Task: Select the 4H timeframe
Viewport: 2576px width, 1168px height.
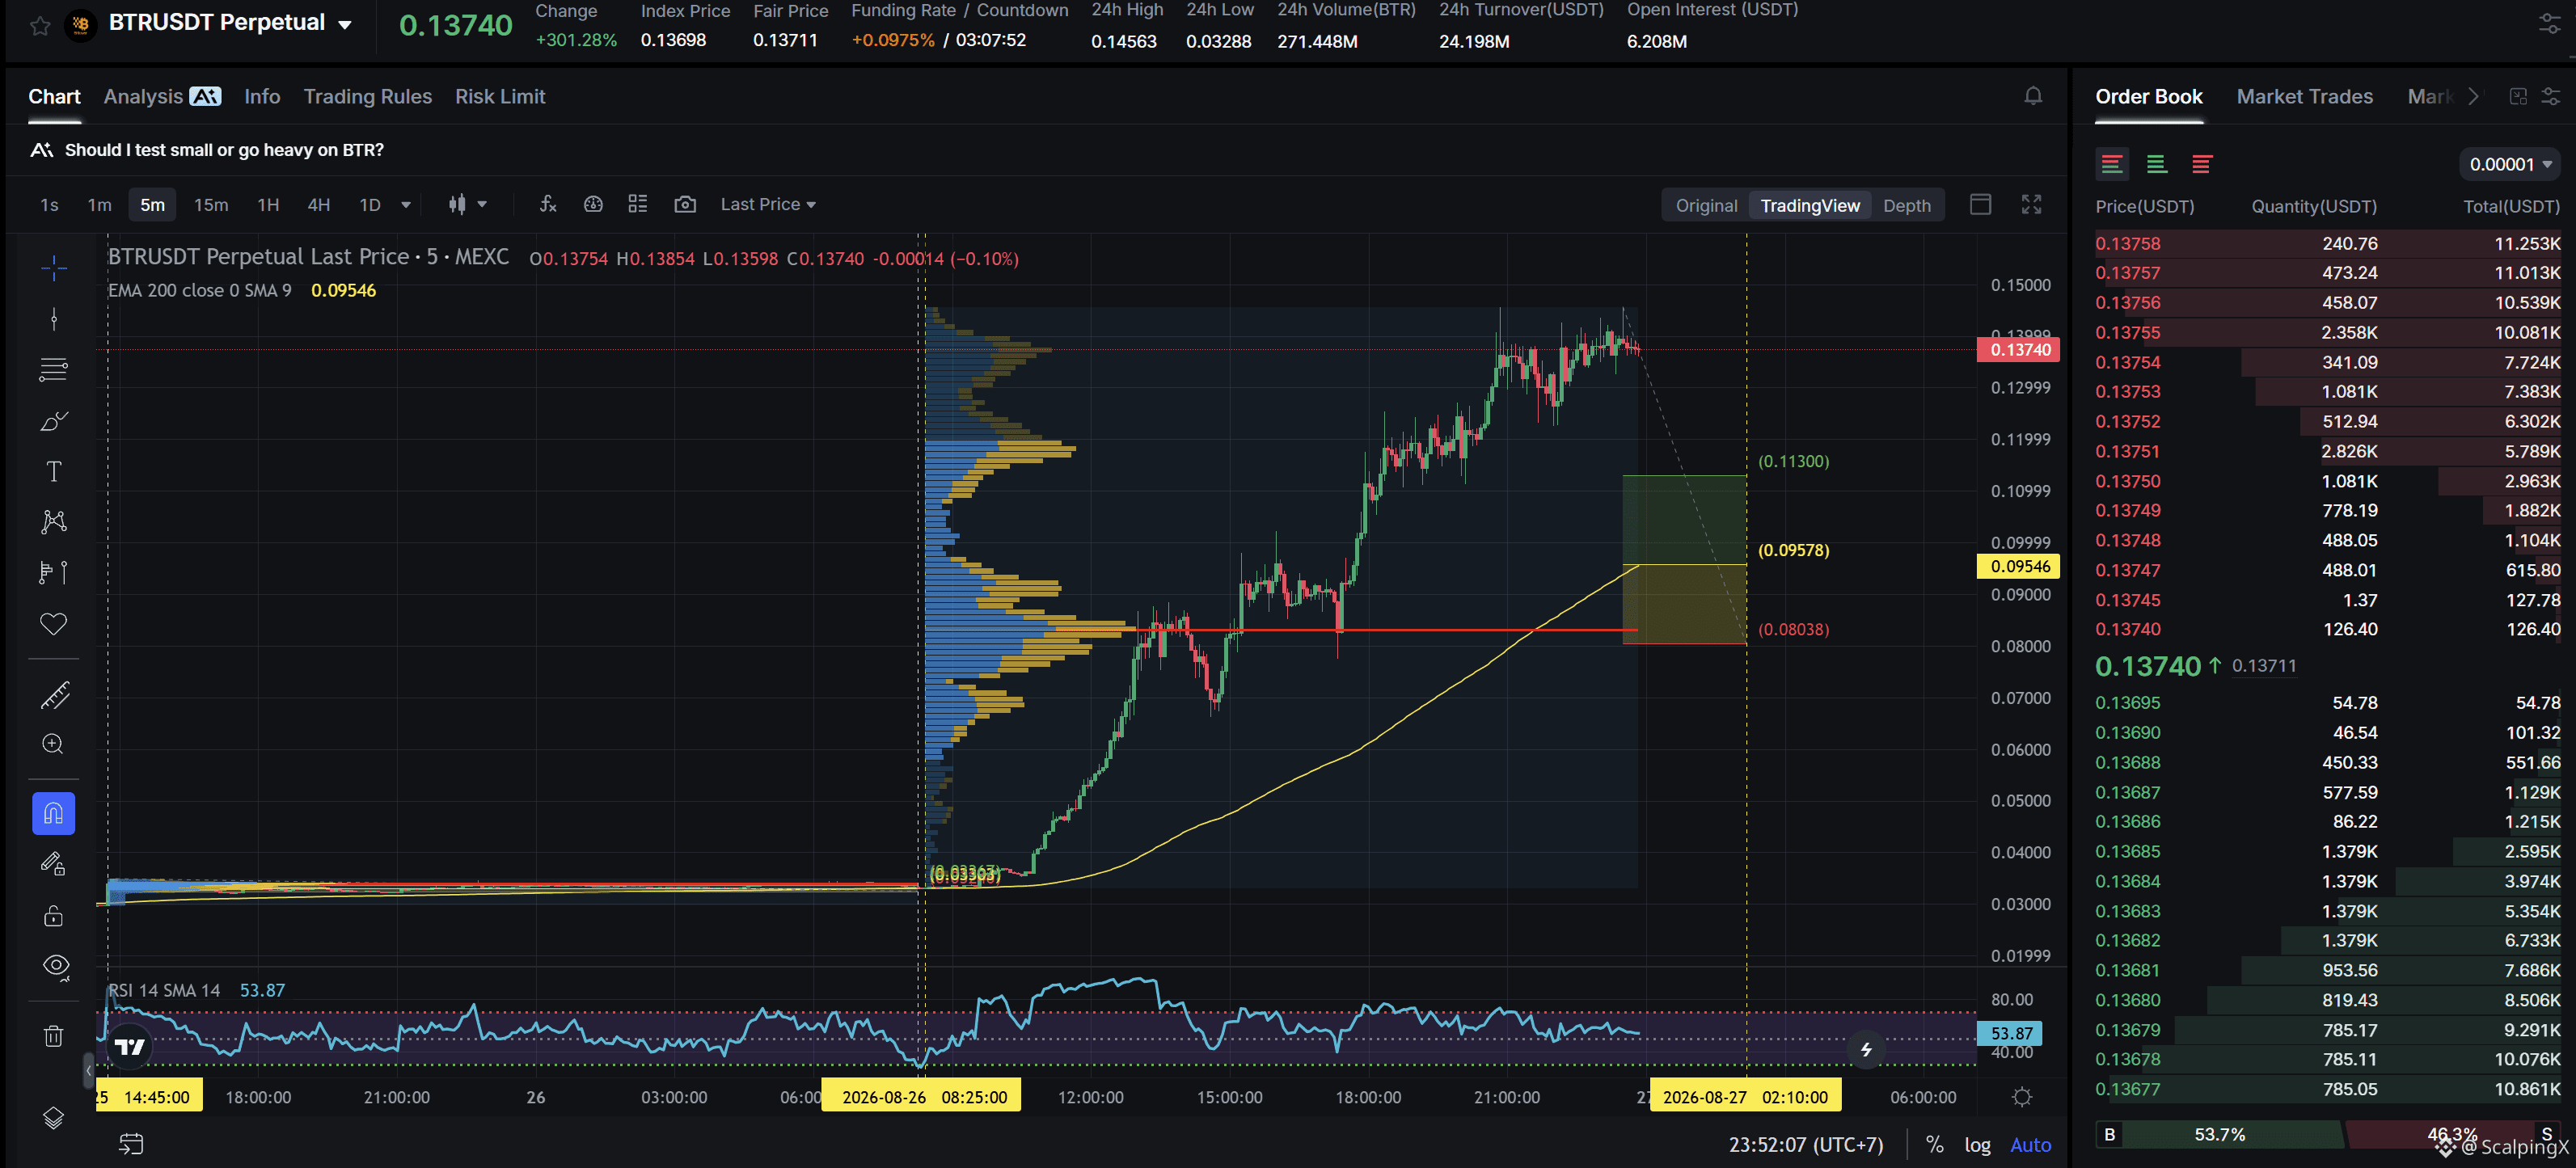Action: coord(319,204)
